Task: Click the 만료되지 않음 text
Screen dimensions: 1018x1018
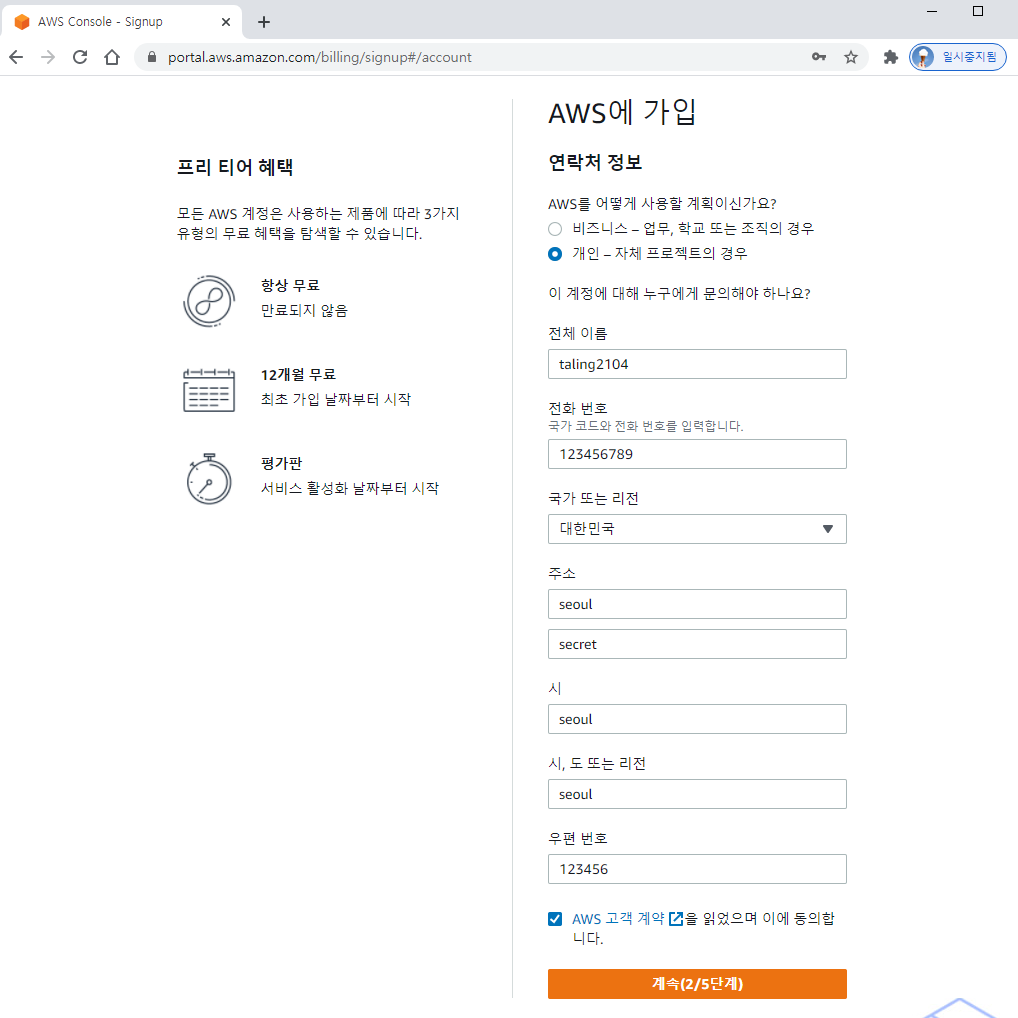Action: (x=304, y=310)
